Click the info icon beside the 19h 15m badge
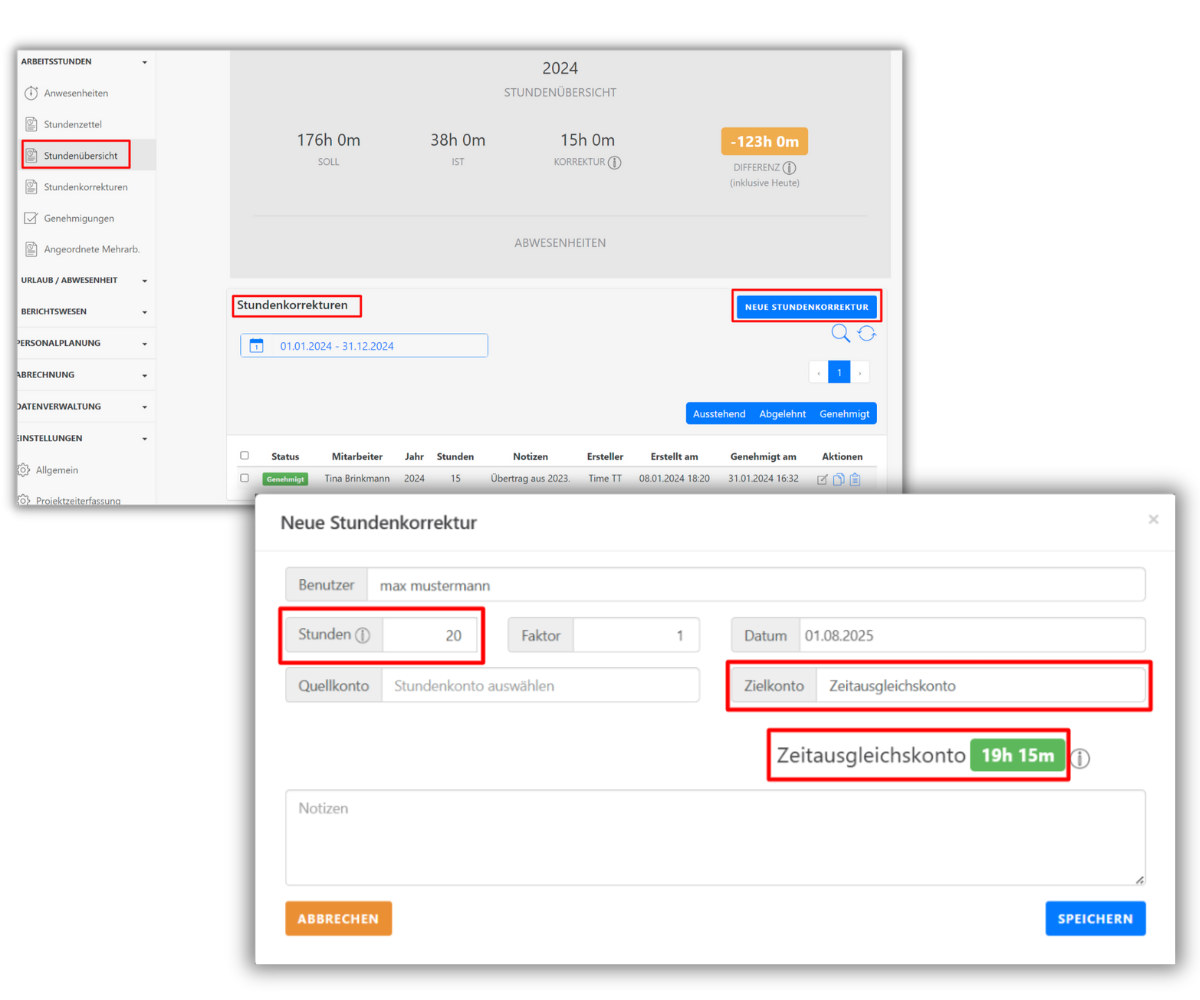The image size is (1200, 1000). (1080, 758)
